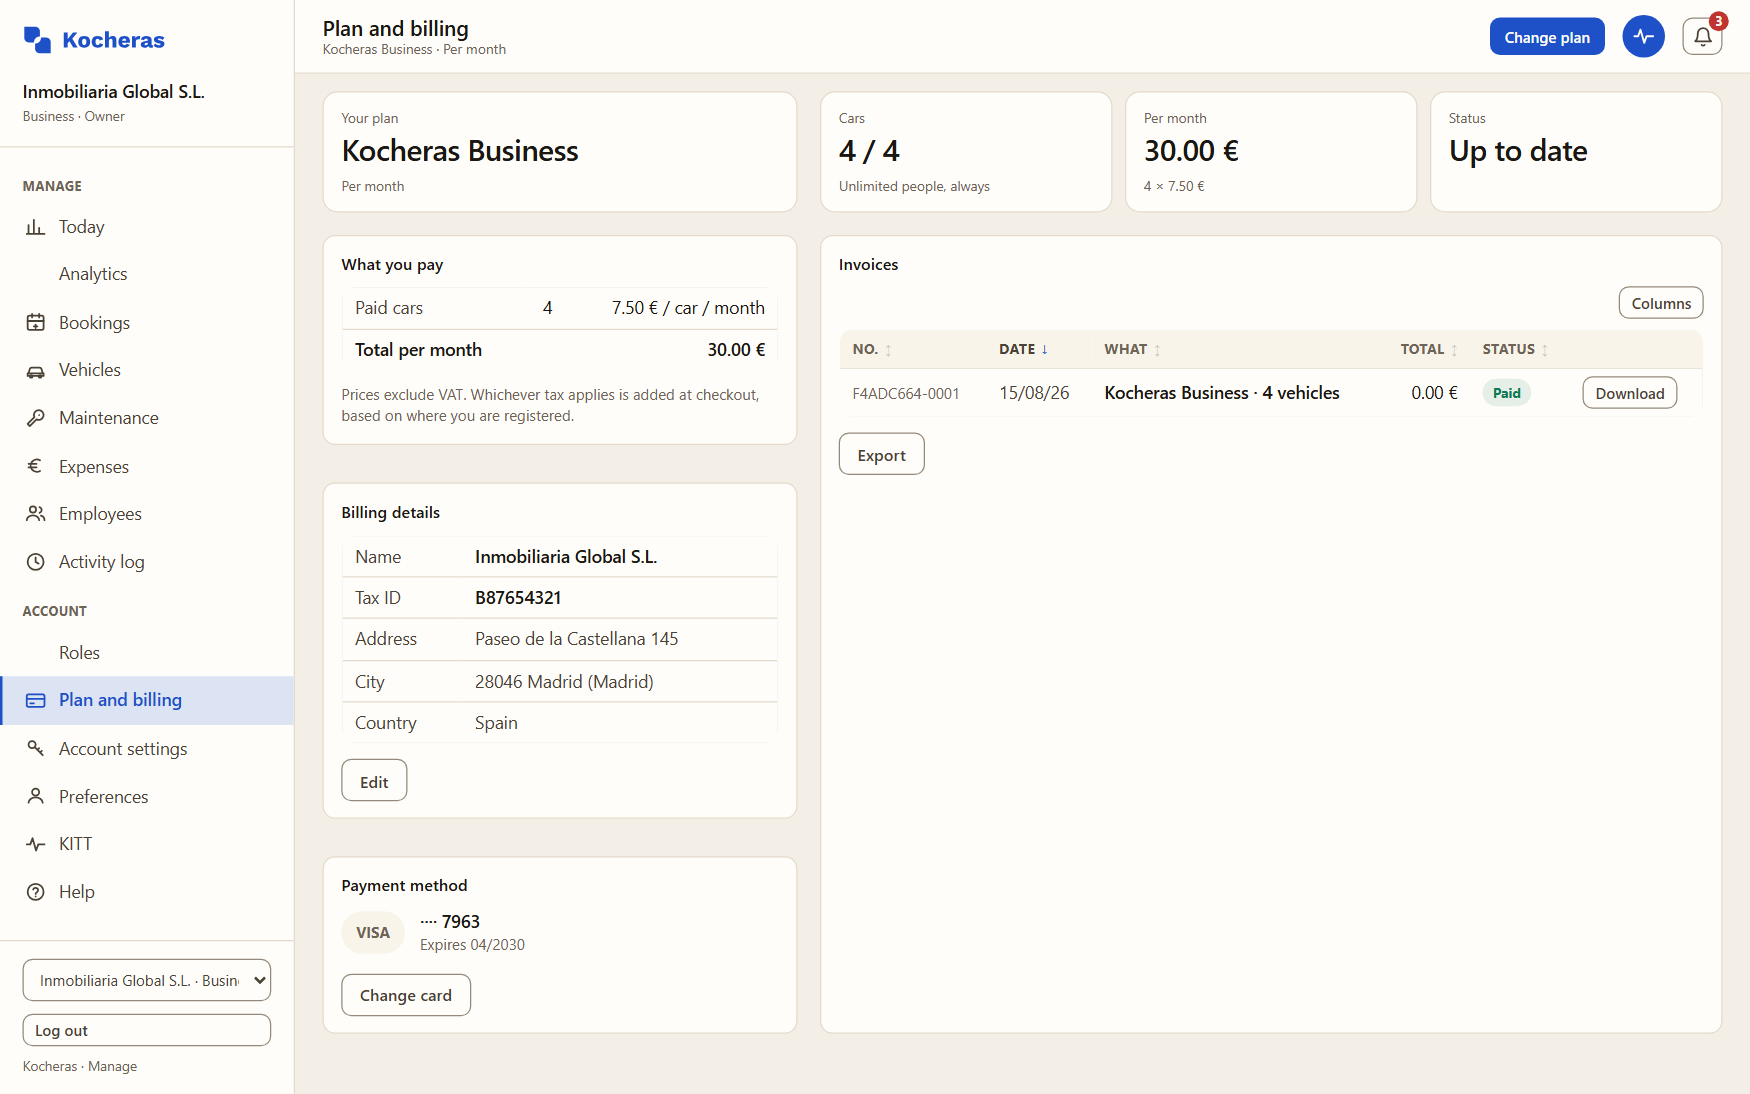Open Account settings via its key icon
Image resolution: width=1750 pixels, height=1094 pixels.
[x=35, y=748]
